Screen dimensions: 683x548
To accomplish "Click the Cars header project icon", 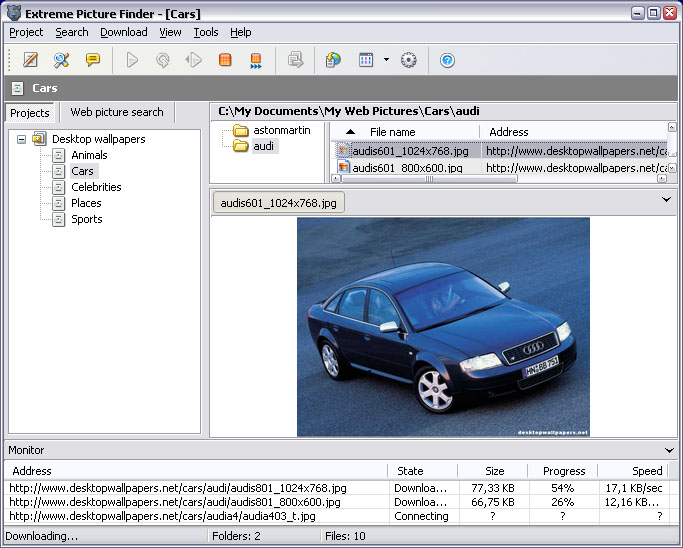I will (17, 88).
